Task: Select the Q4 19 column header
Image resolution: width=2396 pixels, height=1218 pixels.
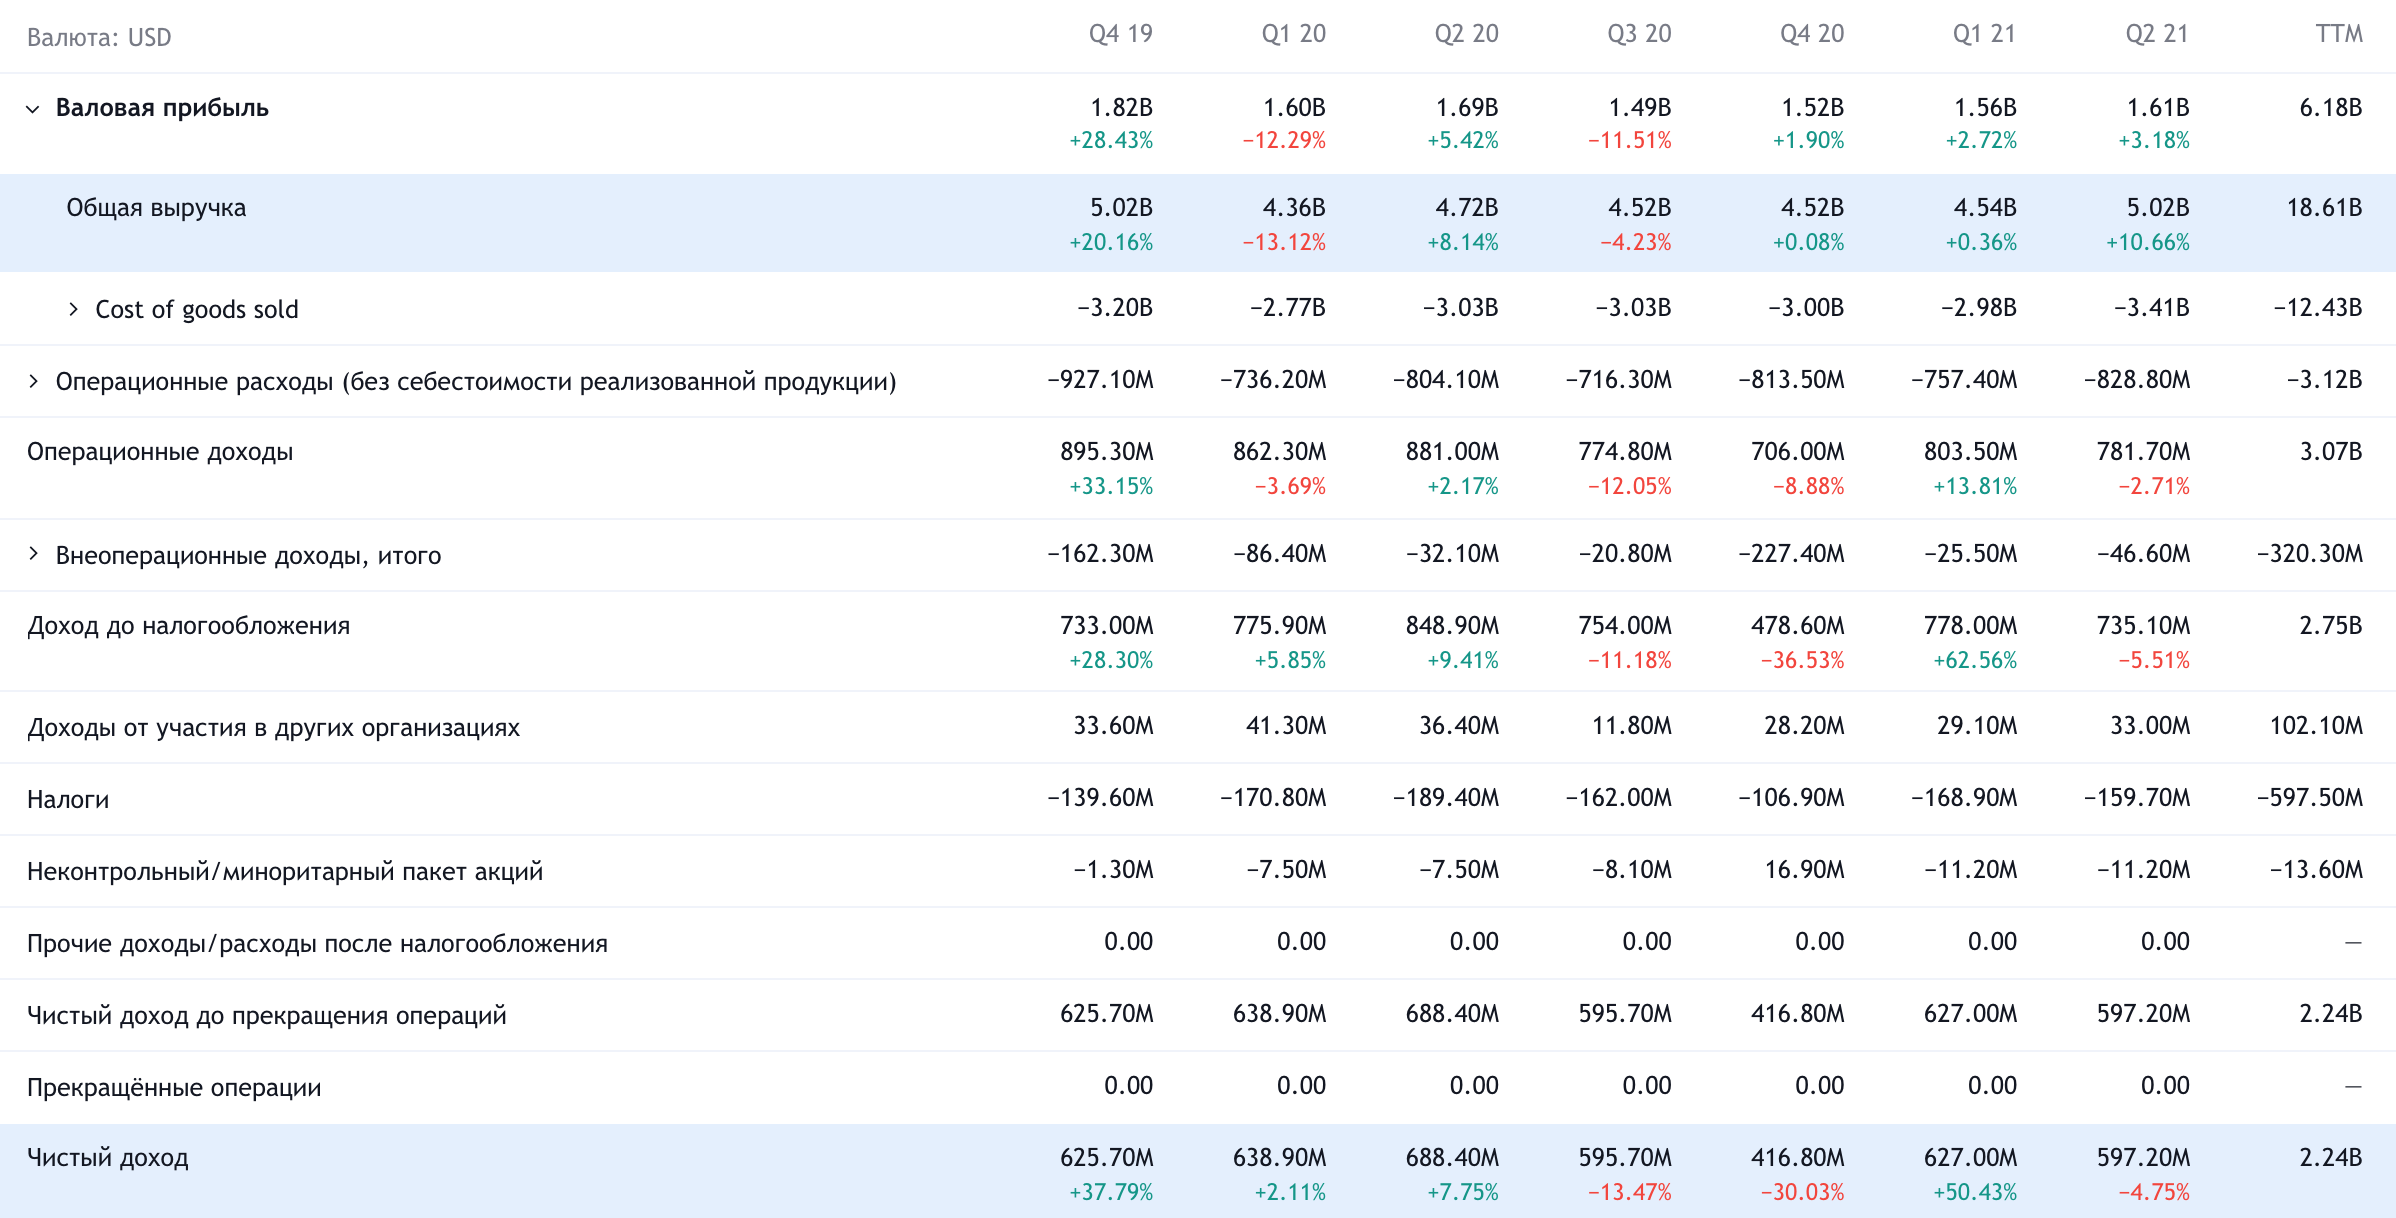Action: (1120, 34)
